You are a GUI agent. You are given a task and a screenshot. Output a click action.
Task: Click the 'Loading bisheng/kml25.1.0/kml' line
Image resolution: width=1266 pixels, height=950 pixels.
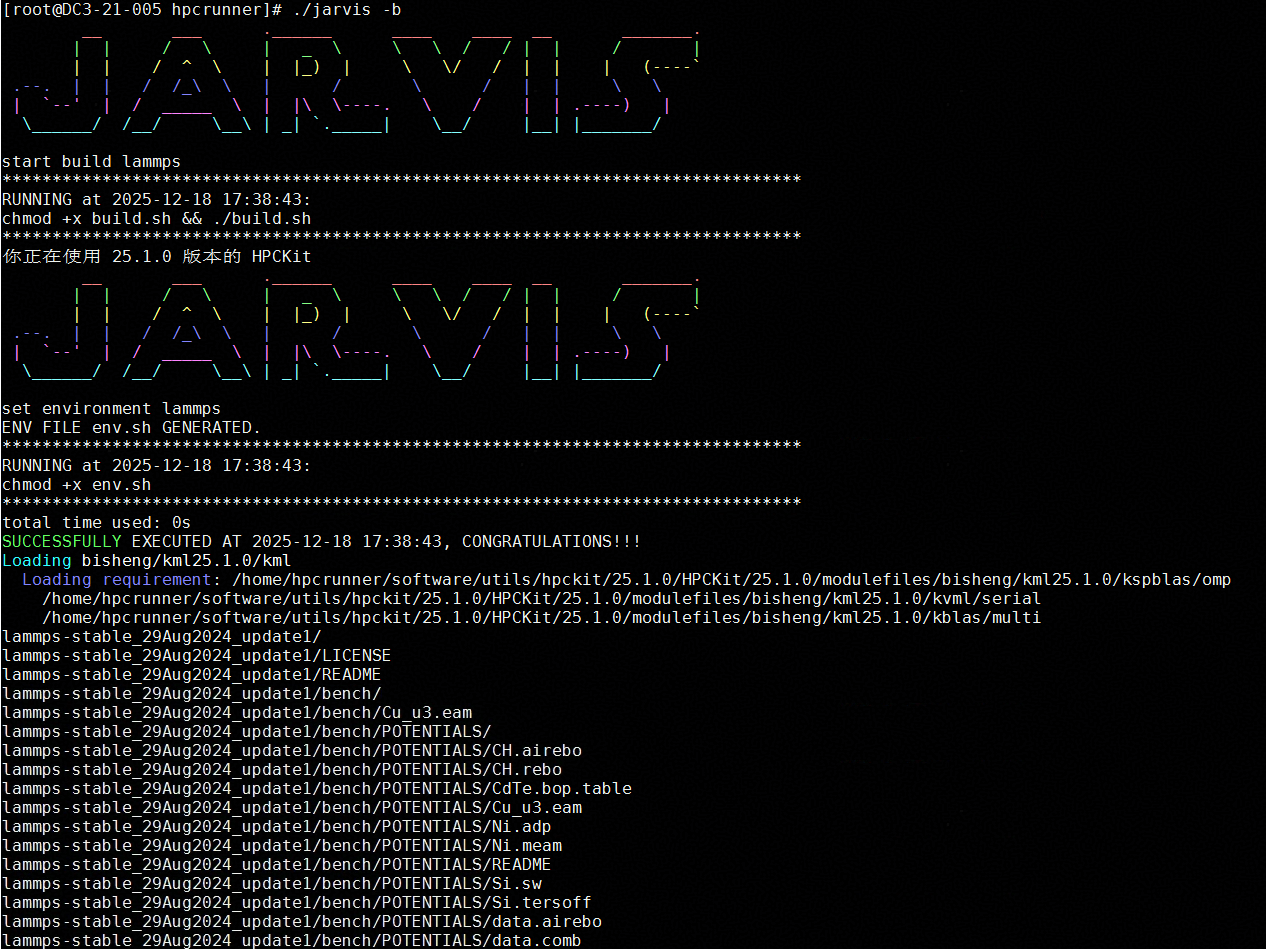pyautogui.click(x=146, y=560)
